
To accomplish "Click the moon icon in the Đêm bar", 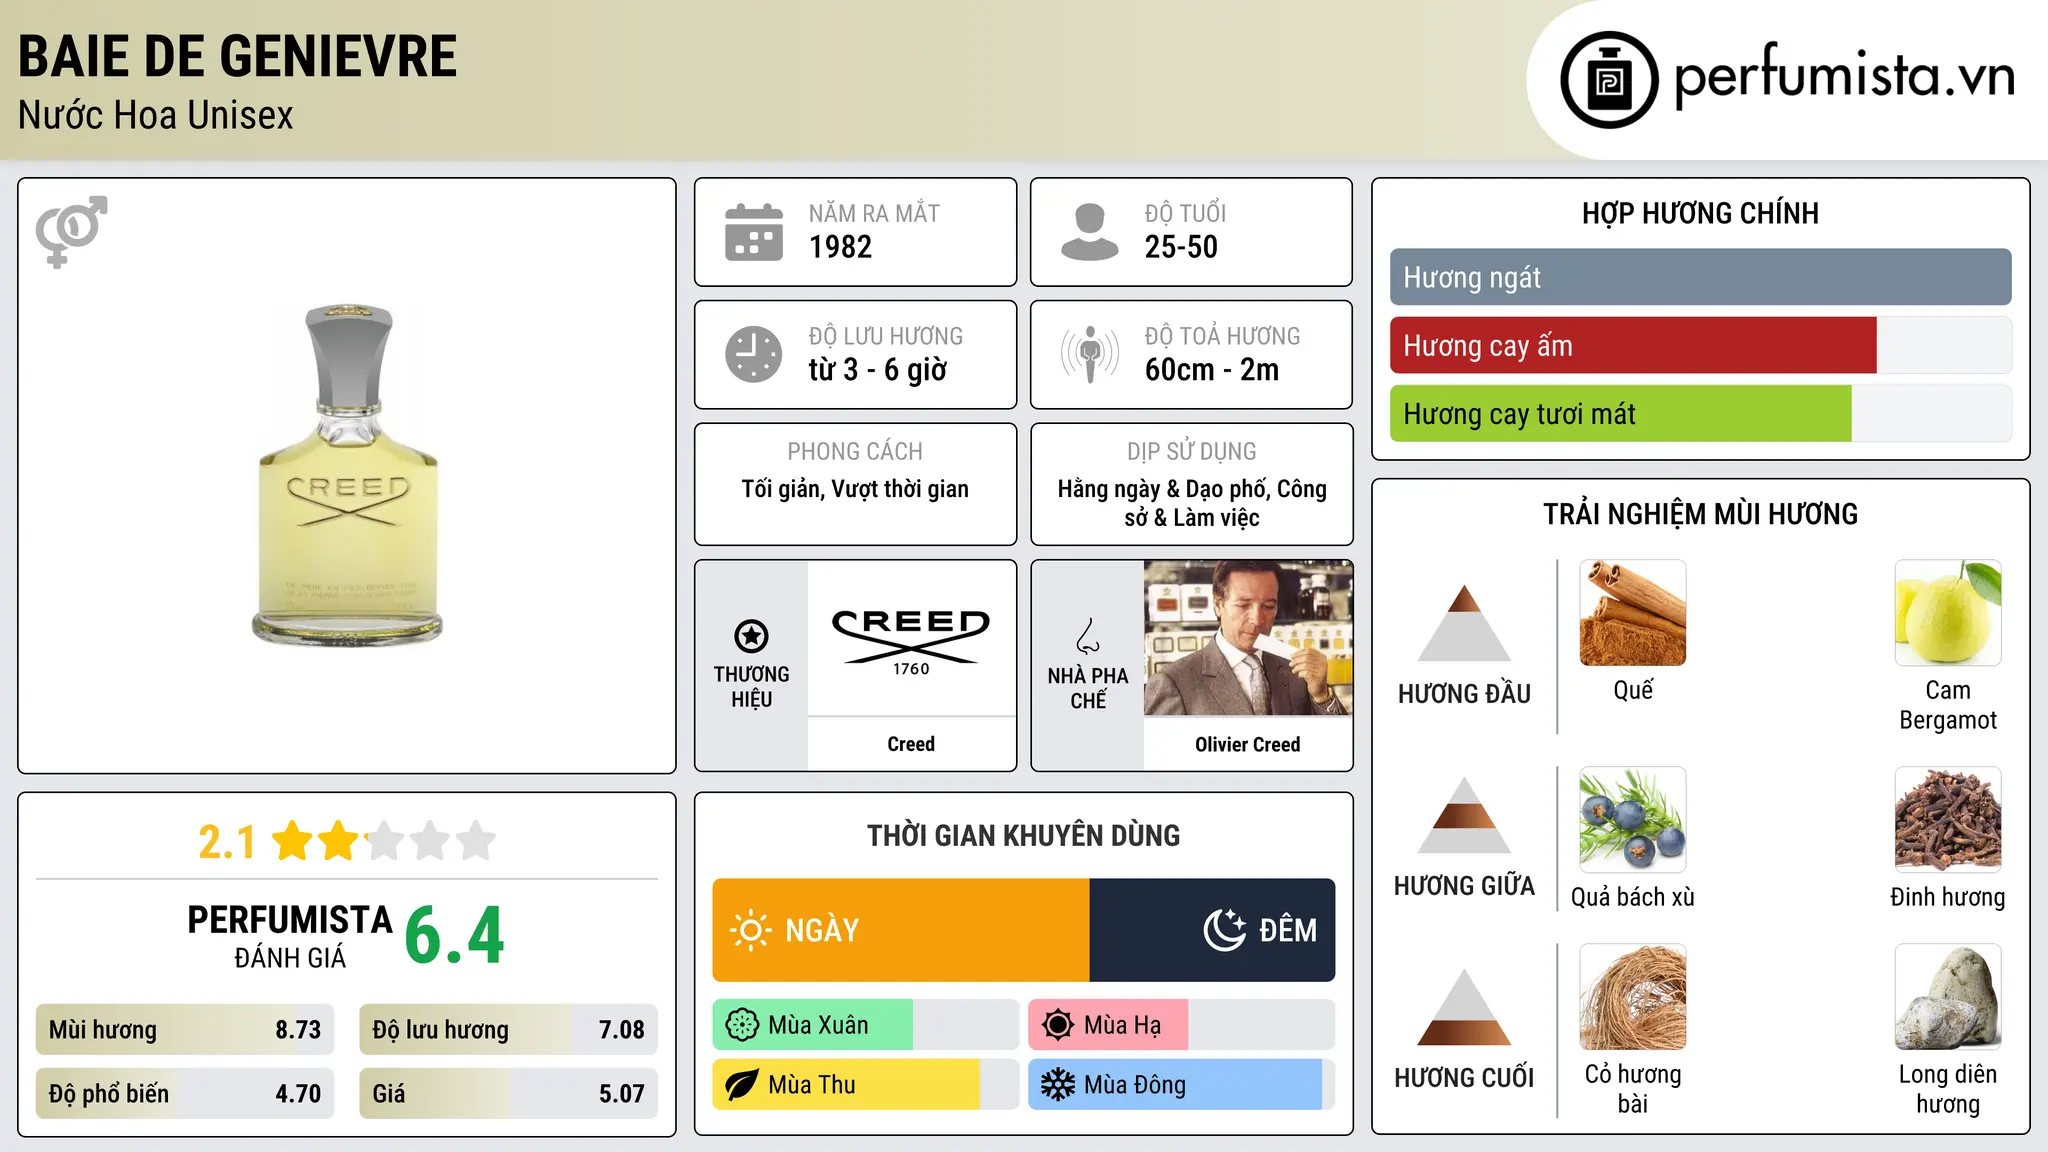I will click(1224, 930).
